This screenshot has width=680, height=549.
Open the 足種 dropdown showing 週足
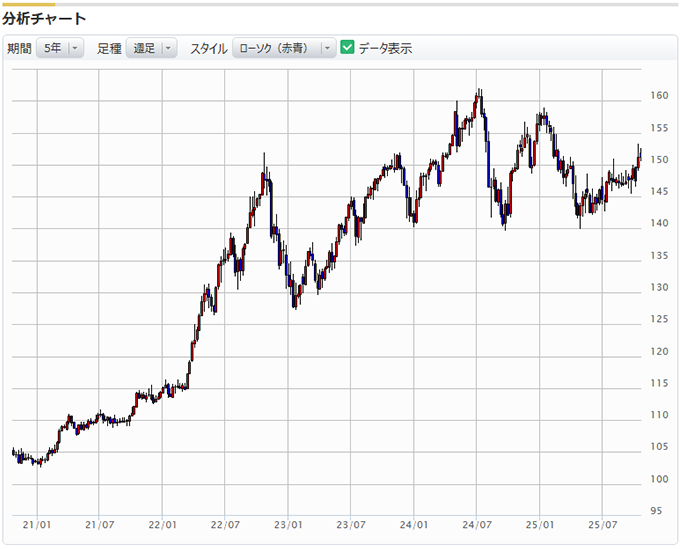point(151,48)
